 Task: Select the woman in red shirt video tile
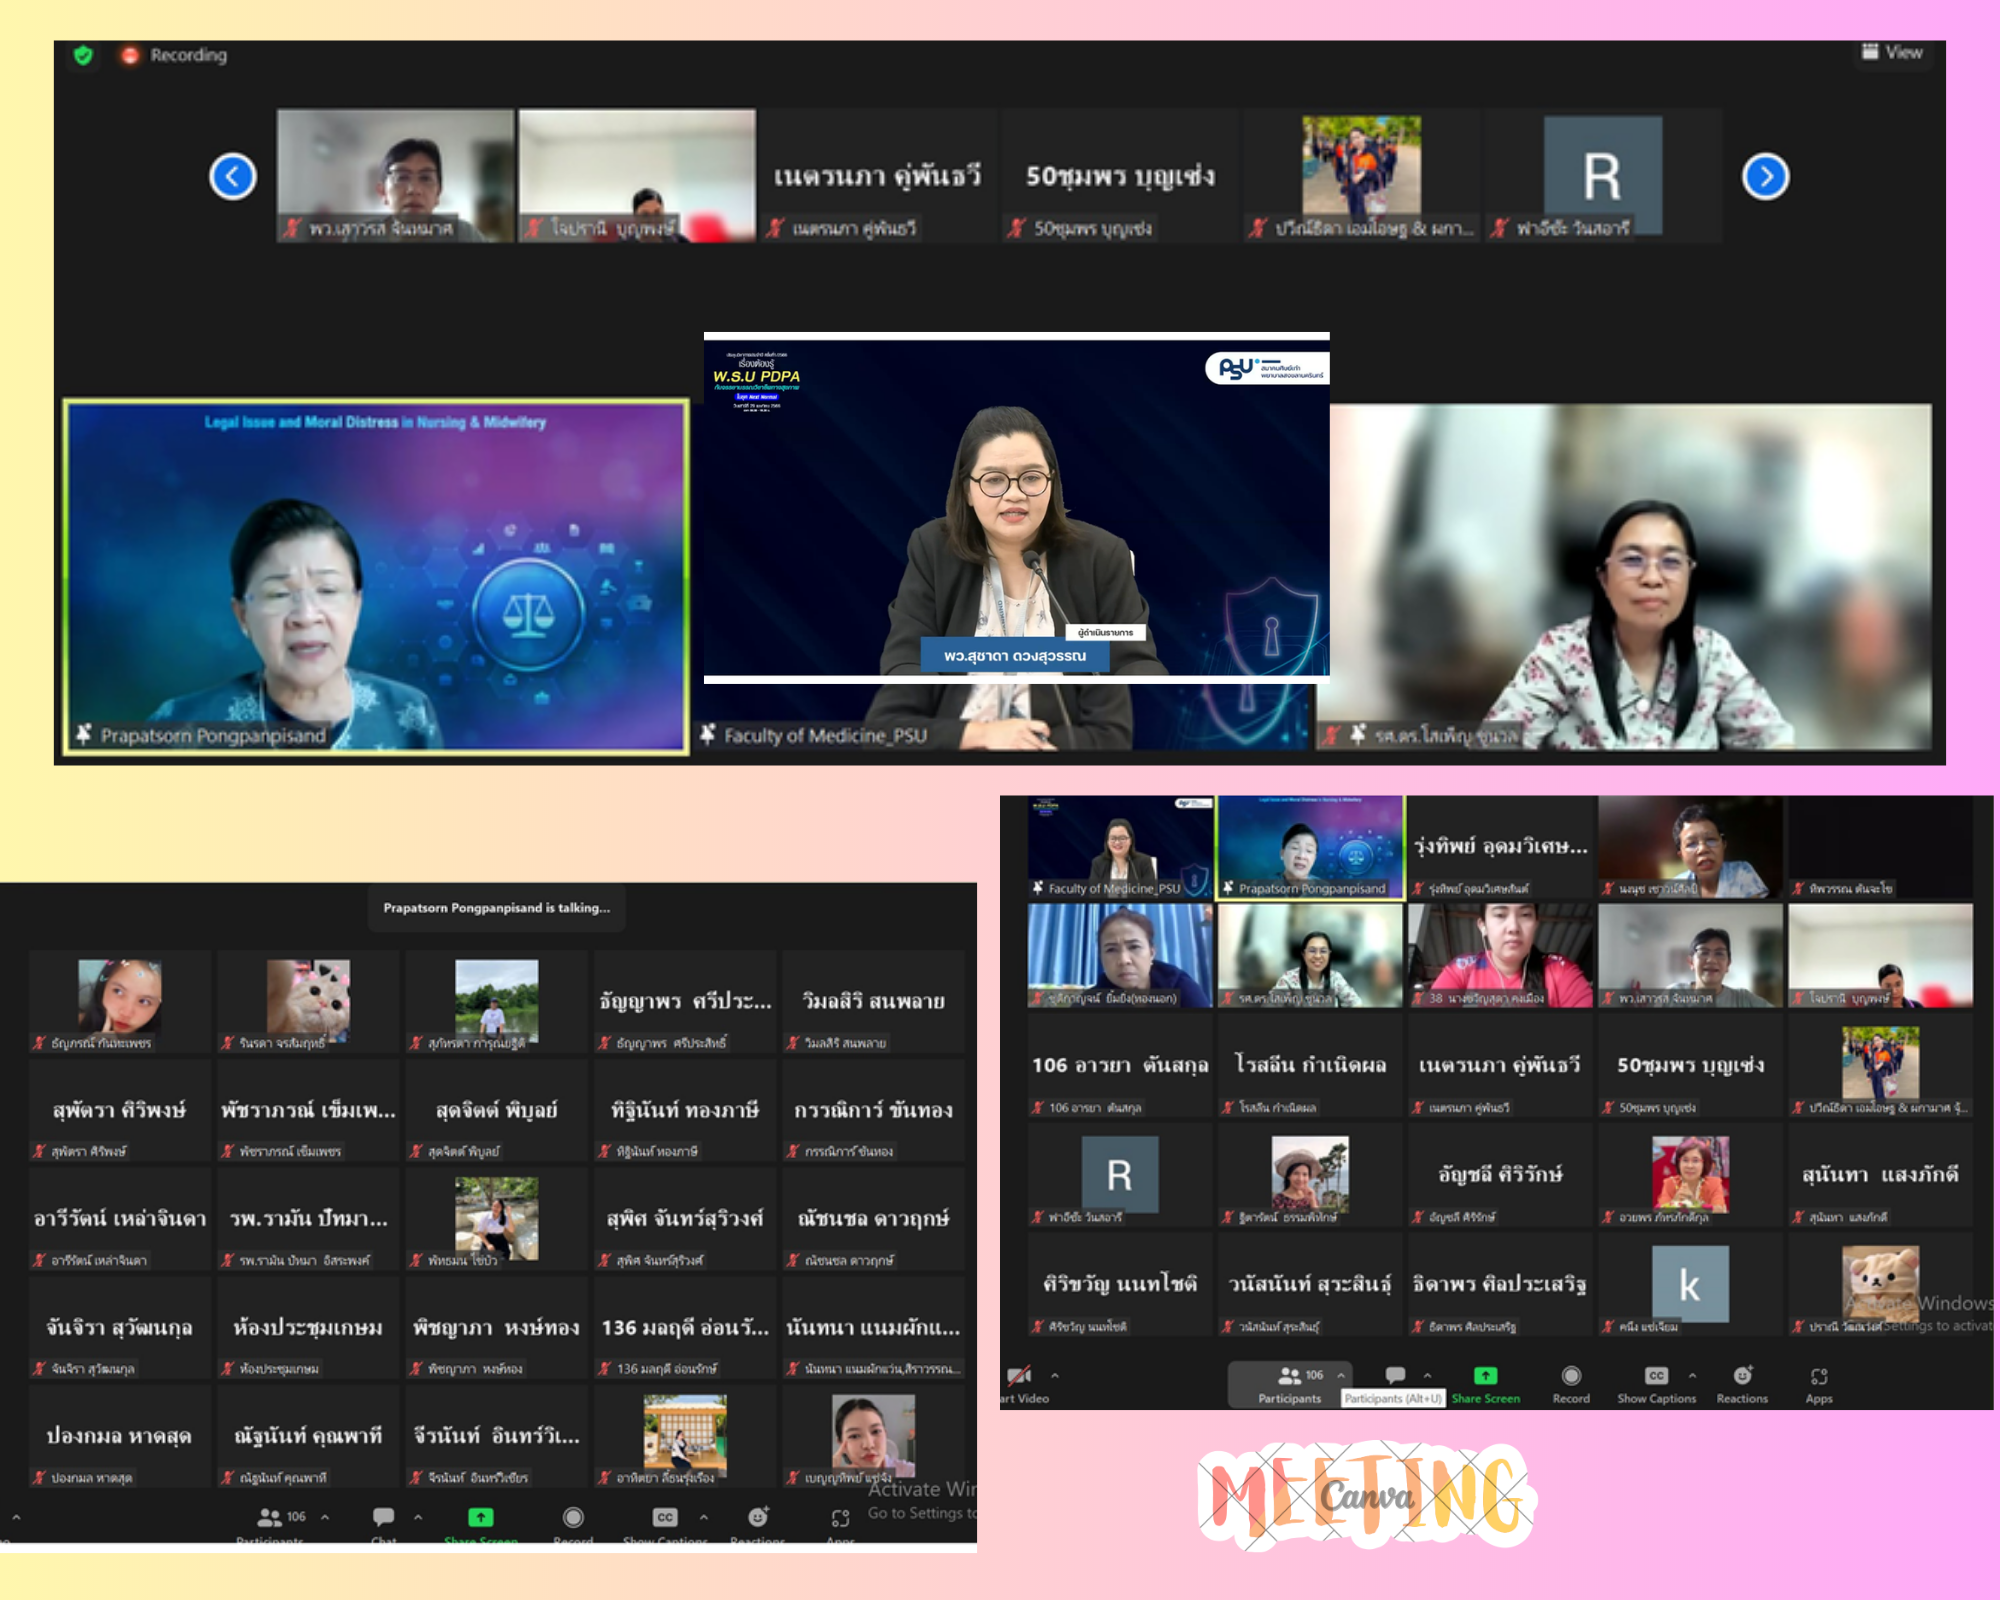(1499, 956)
